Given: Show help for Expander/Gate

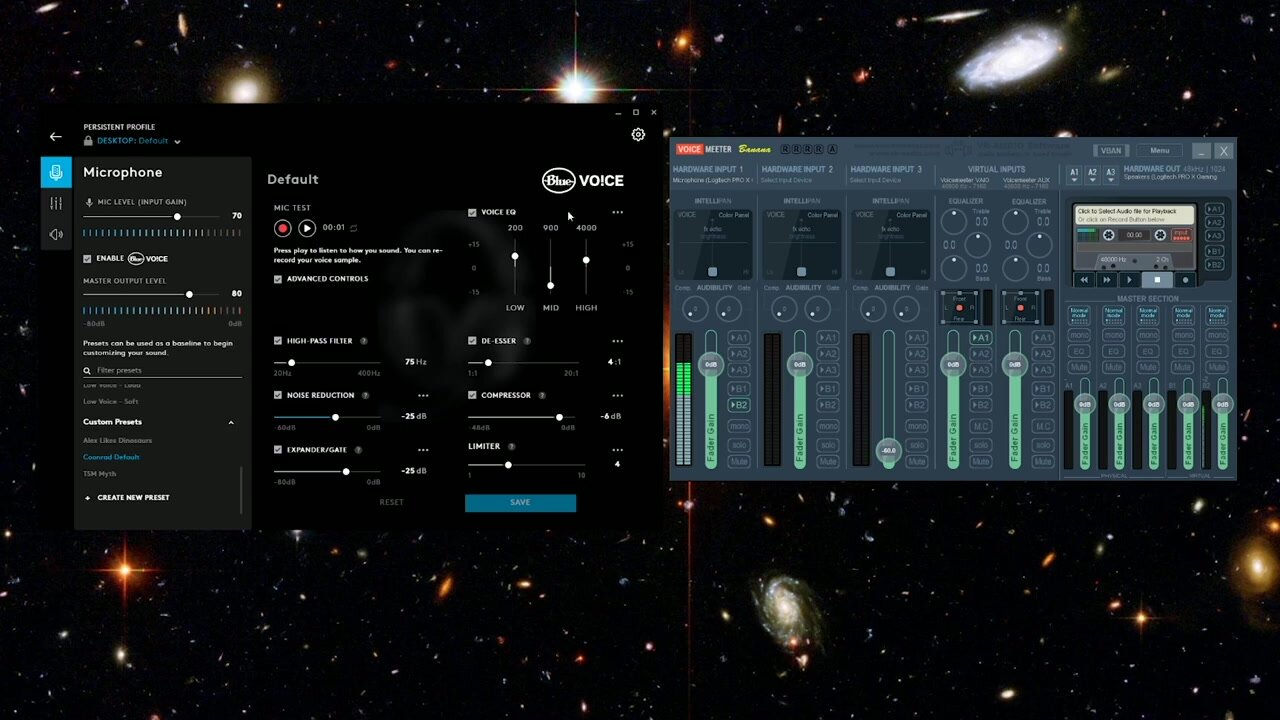Looking at the screenshot, I should [x=357, y=450].
